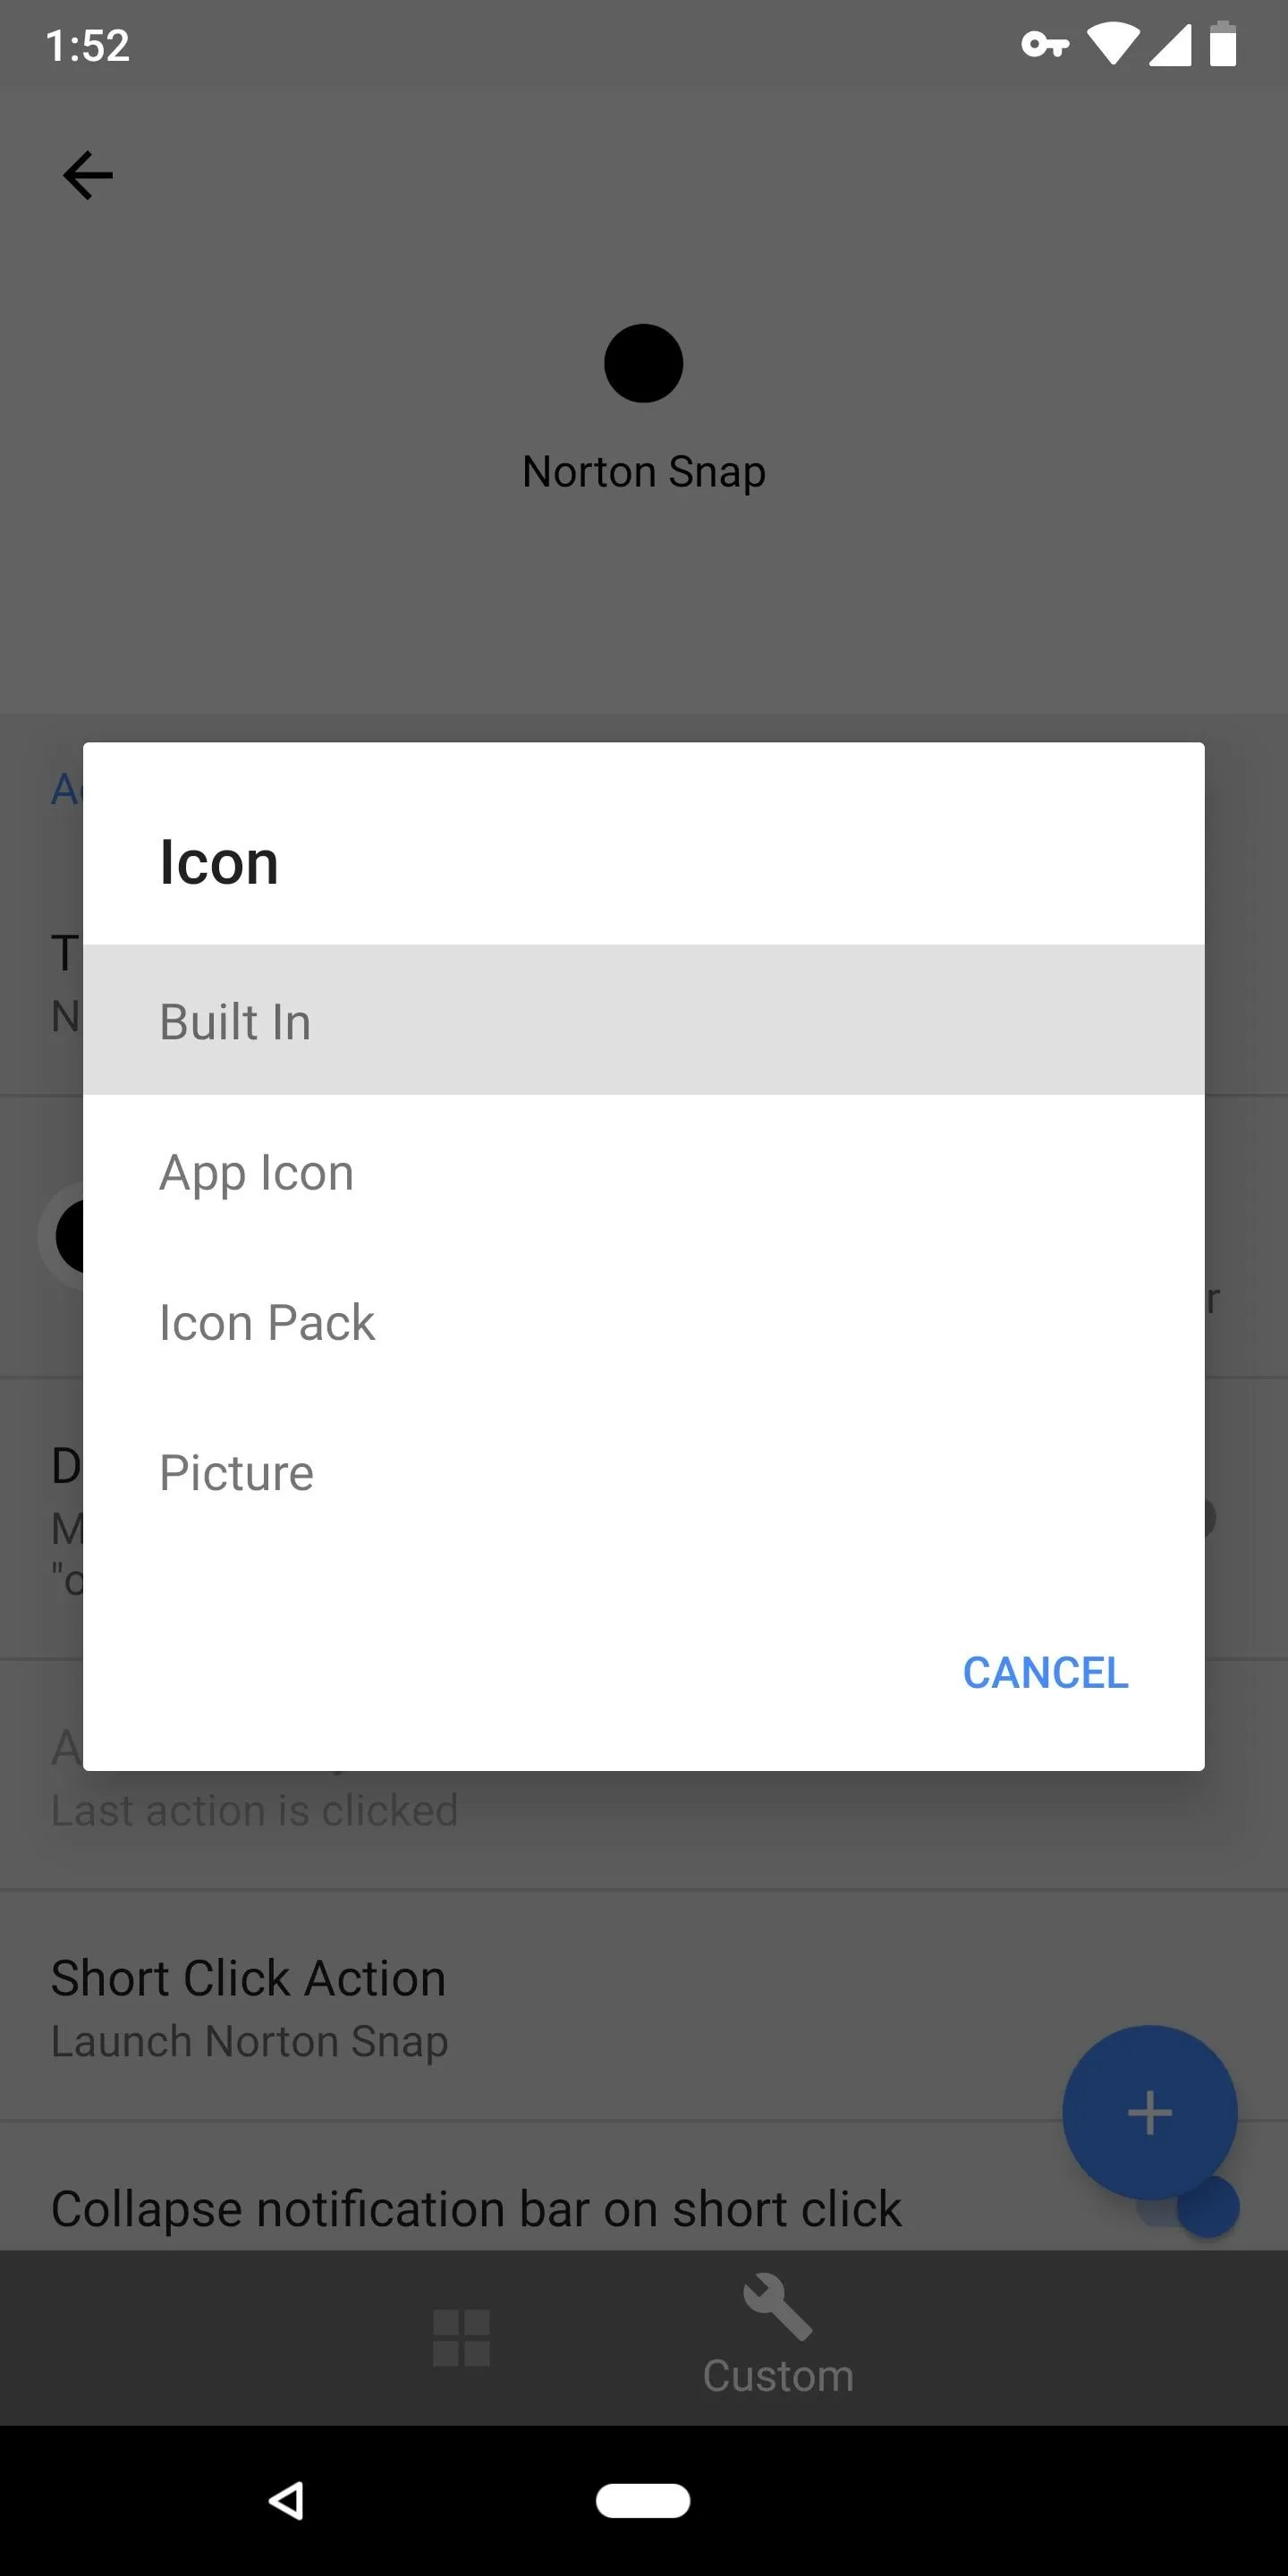Screen dimensions: 1288x2576
Task: Tap the home pill navigation button
Action: (x=643, y=2500)
